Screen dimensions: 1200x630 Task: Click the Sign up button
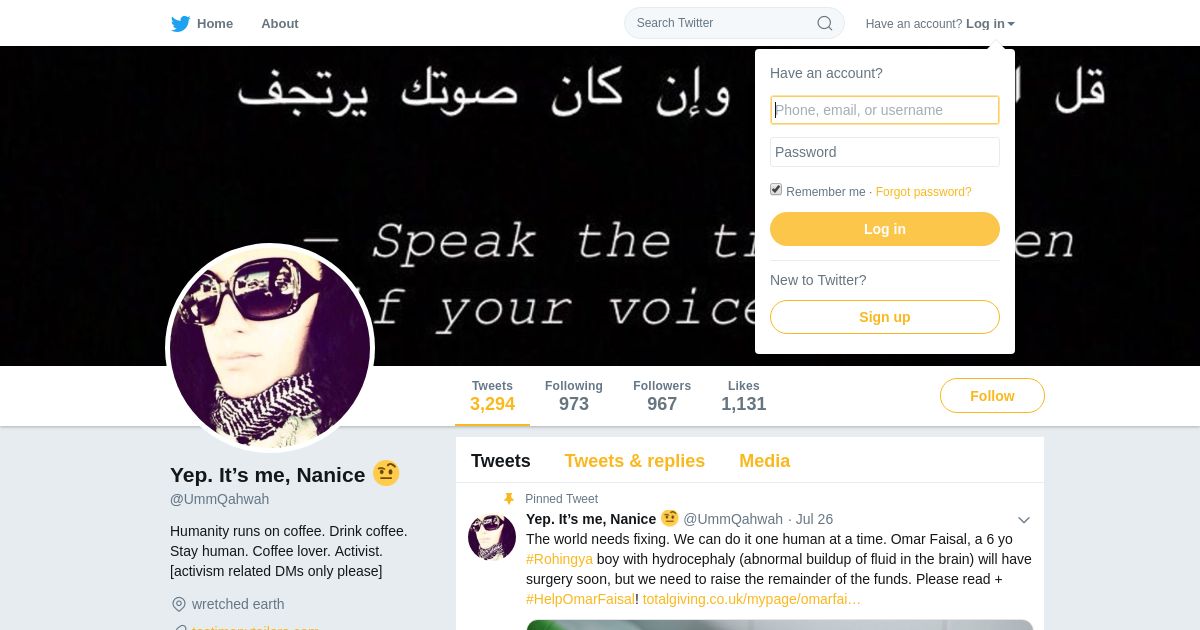point(885,317)
